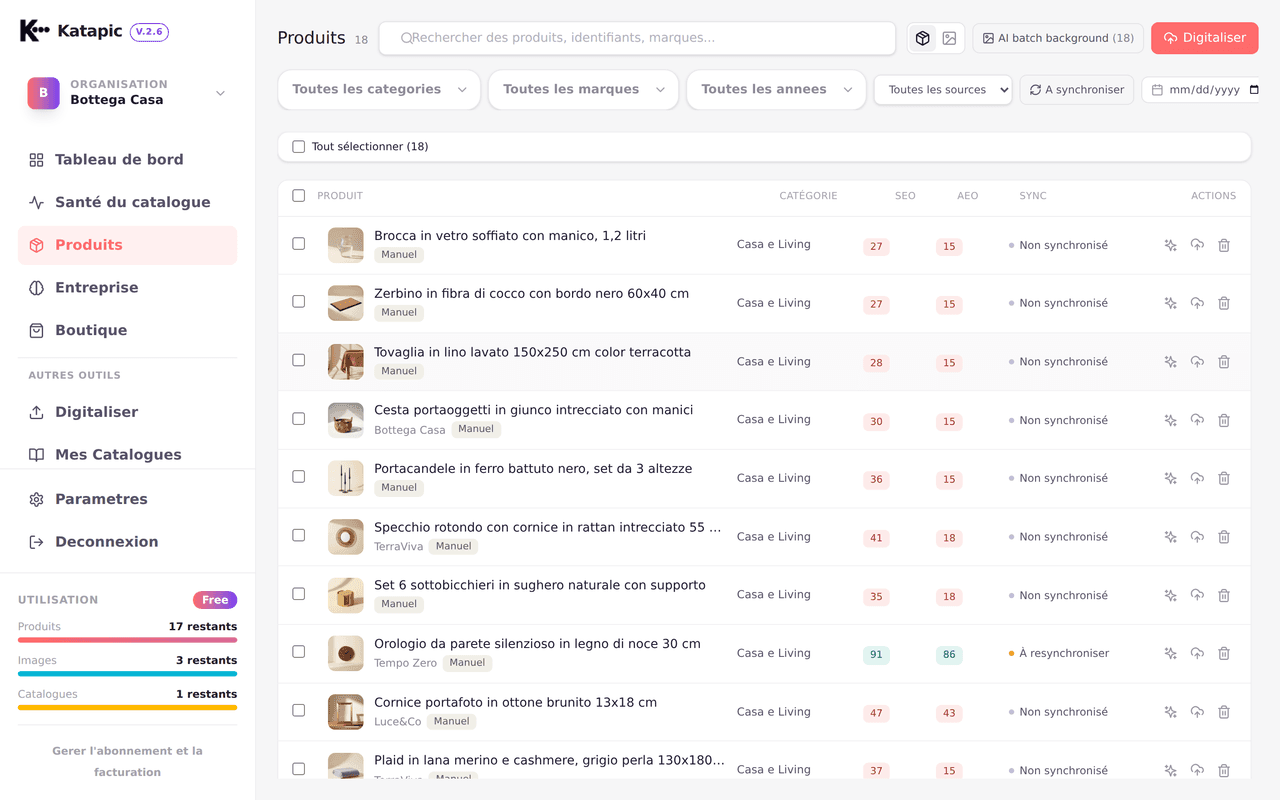Delete the Specchio rotondo product
Image resolution: width=1280 pixels, height=800 pixels.
pyautogui.click(x=1224, y=537)
